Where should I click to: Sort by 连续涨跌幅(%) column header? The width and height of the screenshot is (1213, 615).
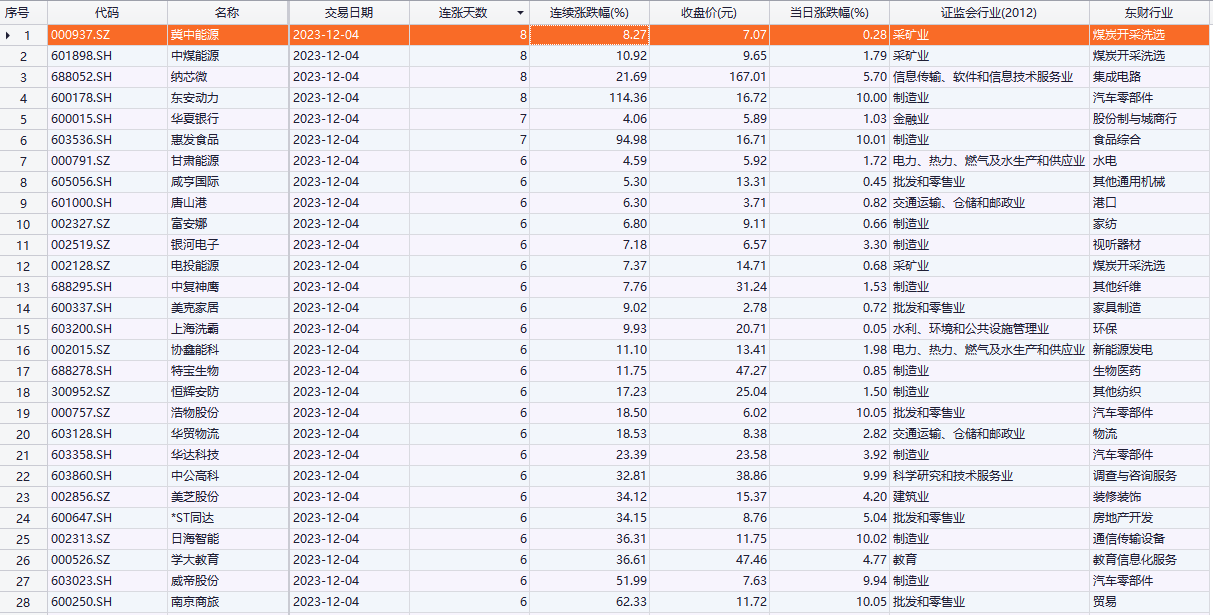[589, 13]
